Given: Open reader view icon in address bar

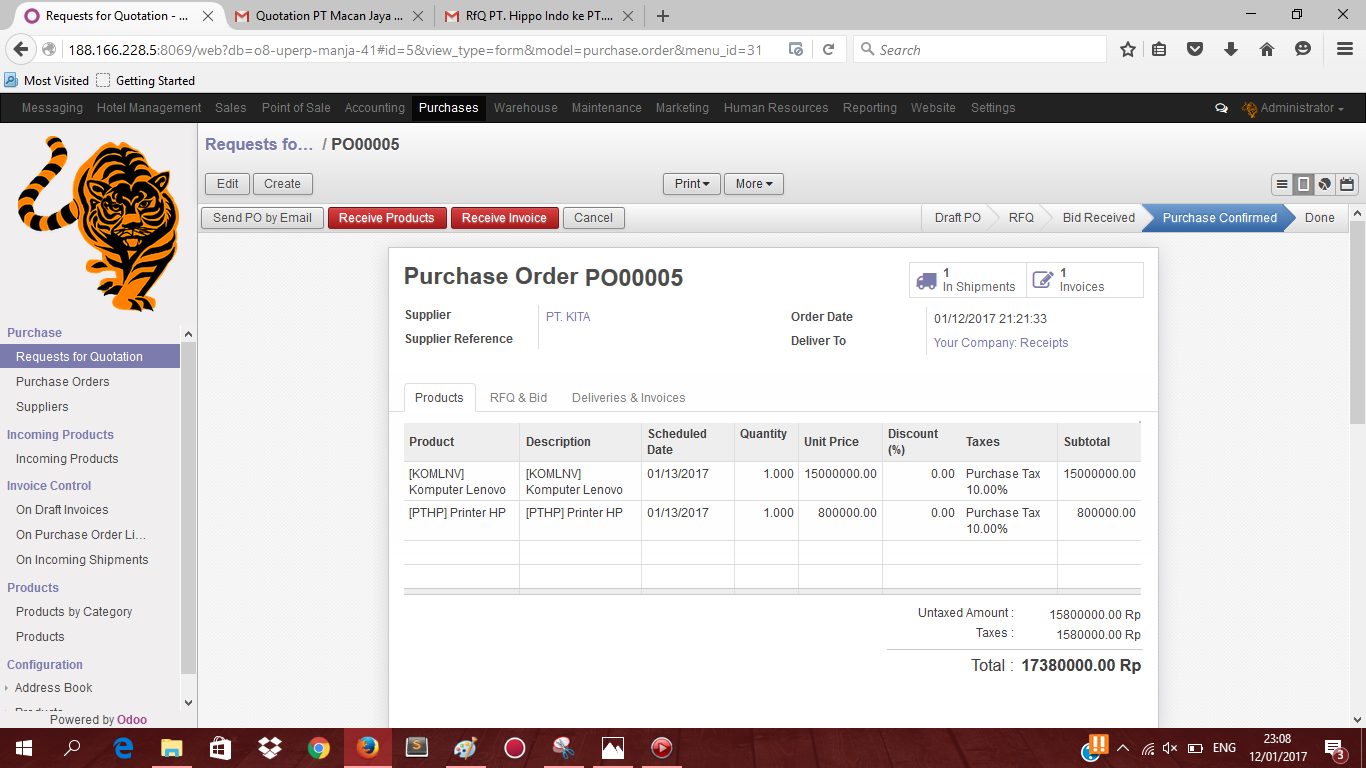Looking at the screenshot, I should click(796, 49).
